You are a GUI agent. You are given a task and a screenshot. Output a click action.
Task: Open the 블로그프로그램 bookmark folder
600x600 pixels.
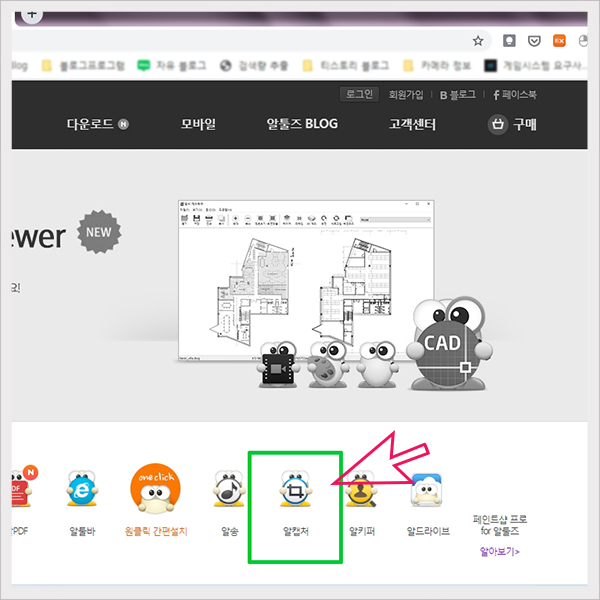click(83, 65)
